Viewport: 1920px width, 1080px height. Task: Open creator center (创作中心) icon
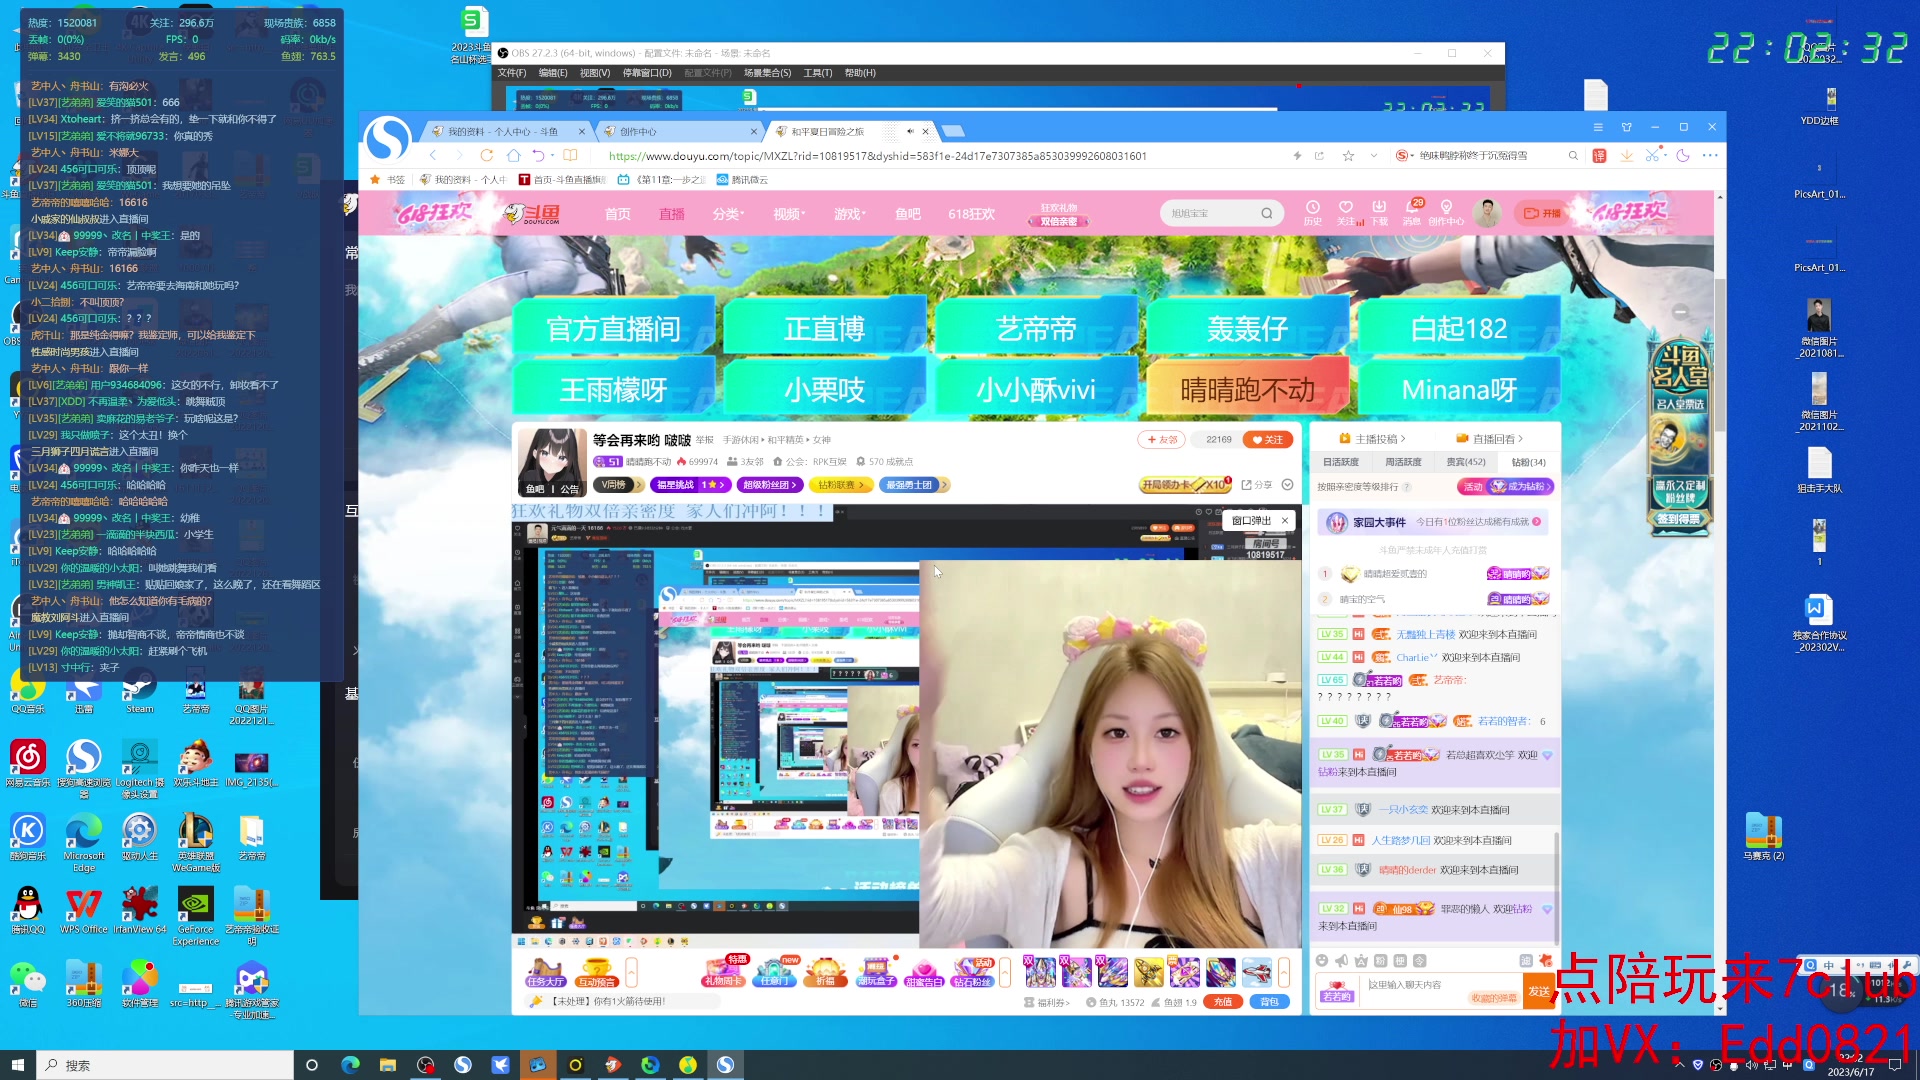1446,212
